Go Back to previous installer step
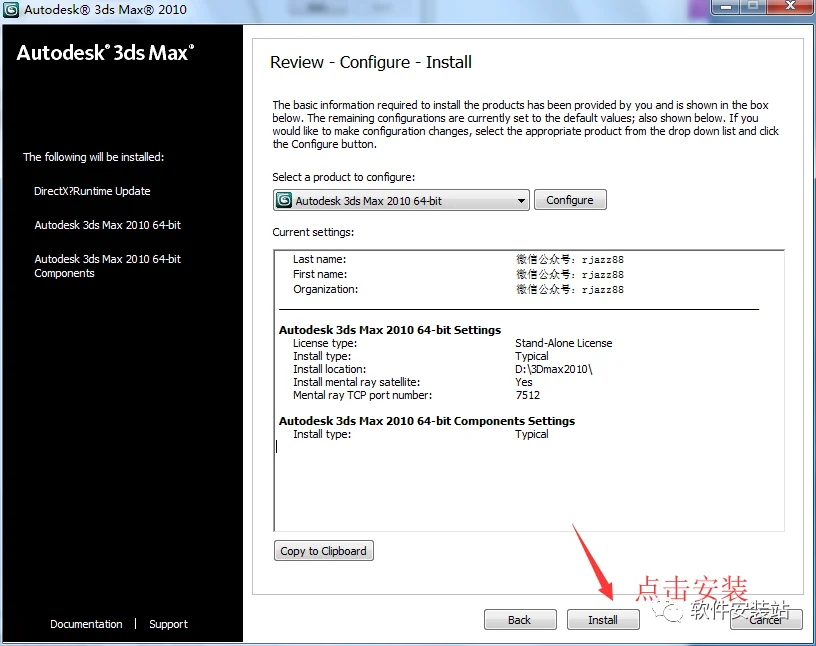Viewport: 816px width, 646px height. [520, 619]
